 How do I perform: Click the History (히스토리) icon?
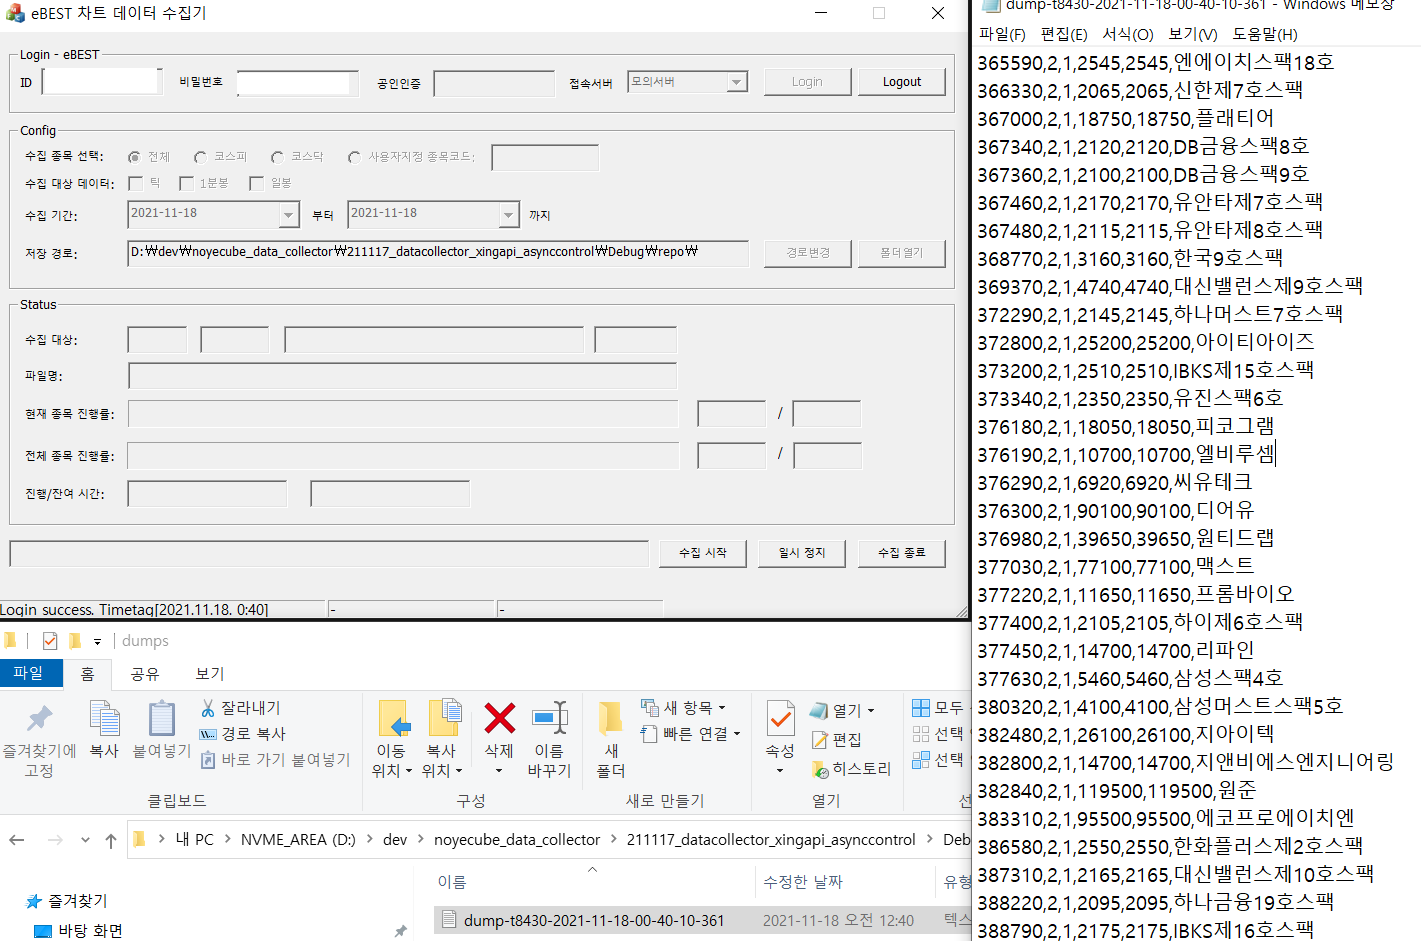(820, 769)
